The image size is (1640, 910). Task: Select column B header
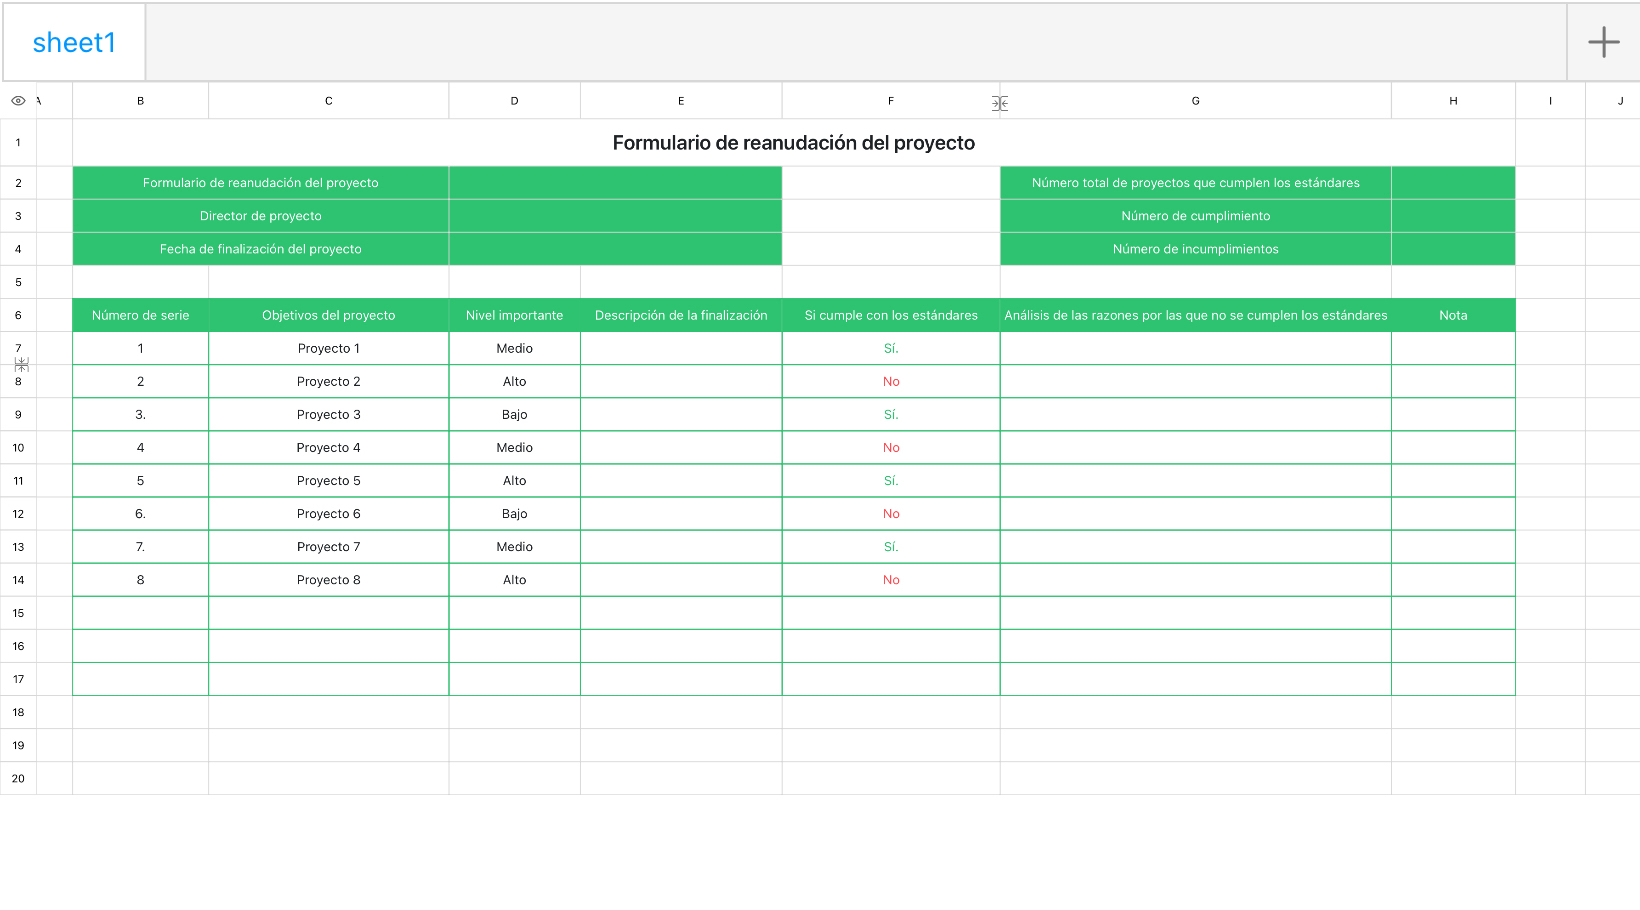pyautogui.click(x=141, y=101)
